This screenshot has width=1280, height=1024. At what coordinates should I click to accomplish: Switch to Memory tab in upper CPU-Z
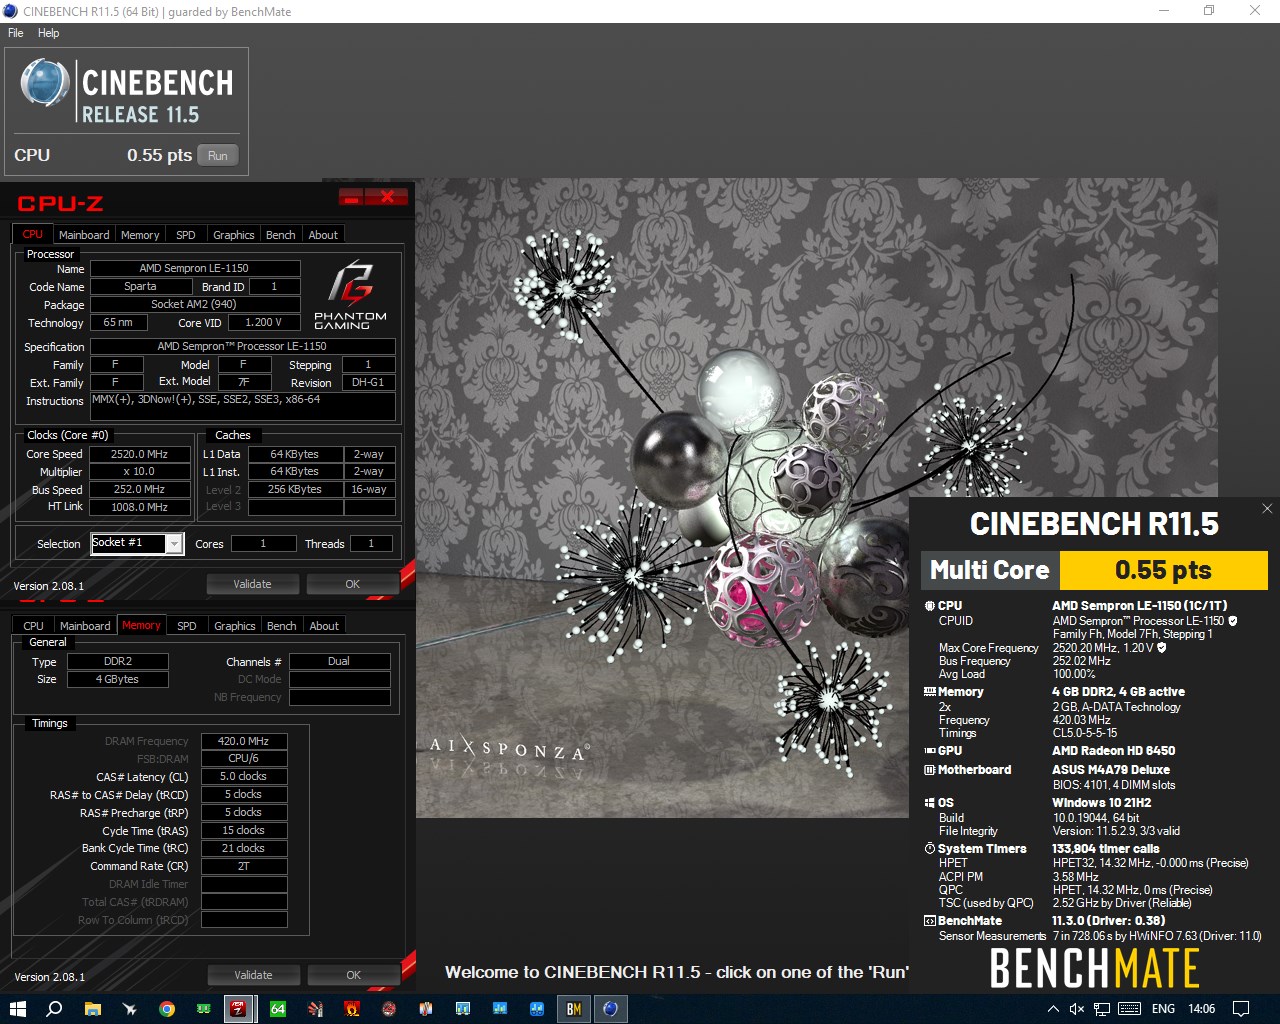(x=140, y=235)
